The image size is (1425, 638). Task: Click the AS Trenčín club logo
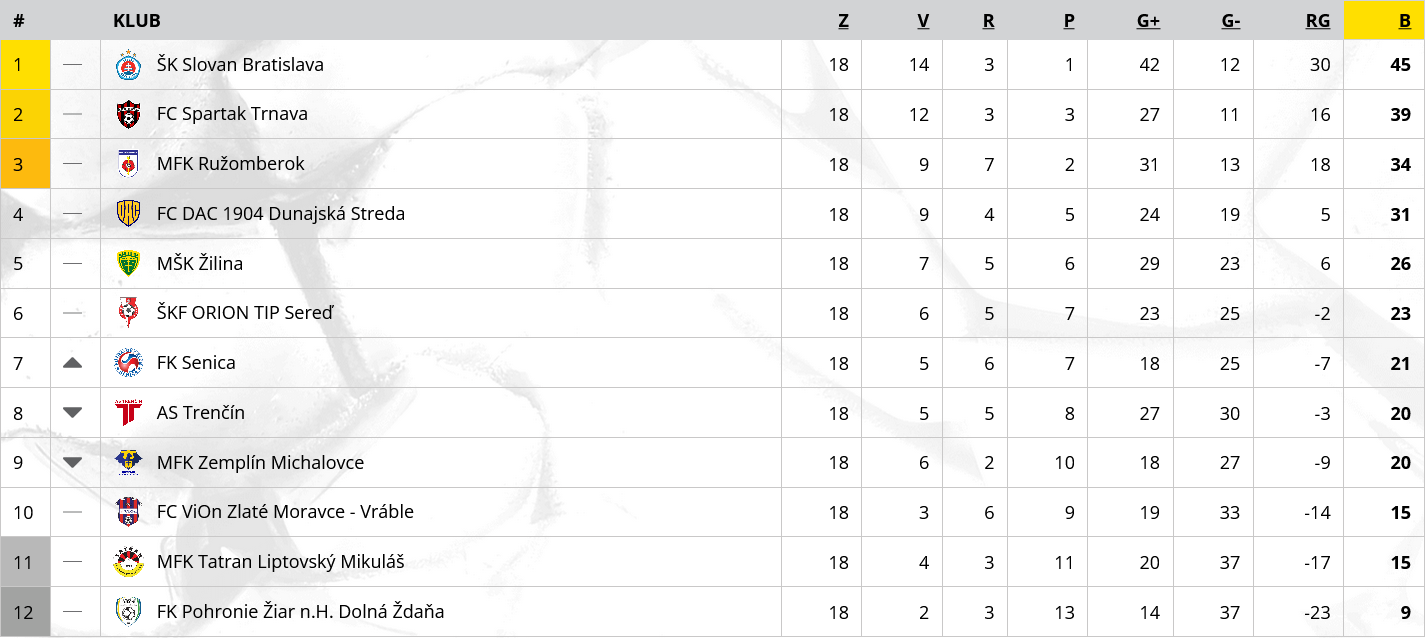pyautogui.click(x=128, y=413)
